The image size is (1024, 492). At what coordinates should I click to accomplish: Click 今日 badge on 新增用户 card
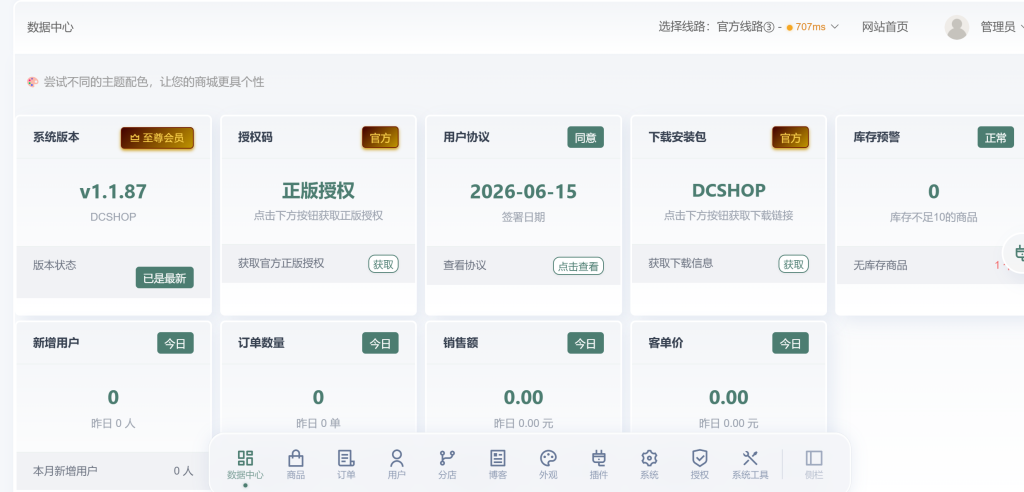[x=176, y=343]
